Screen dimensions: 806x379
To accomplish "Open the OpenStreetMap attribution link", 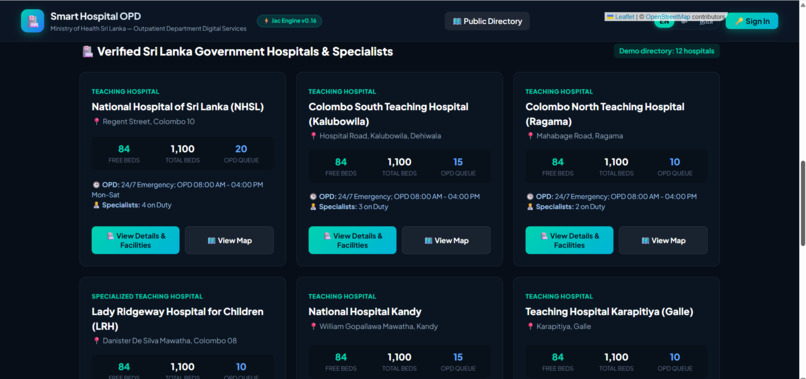I will [668, 16].
